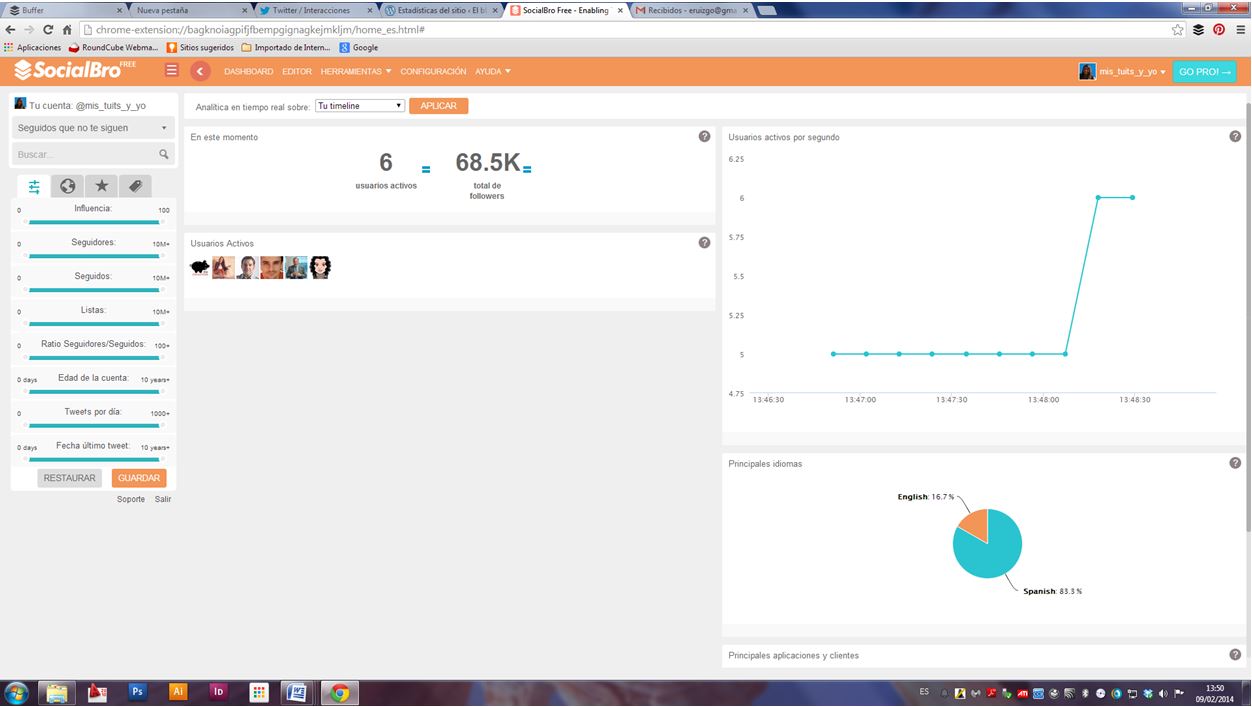Click the Influencia slider bar
This screenshot has height=707, width=1252.
pos(94,222)
